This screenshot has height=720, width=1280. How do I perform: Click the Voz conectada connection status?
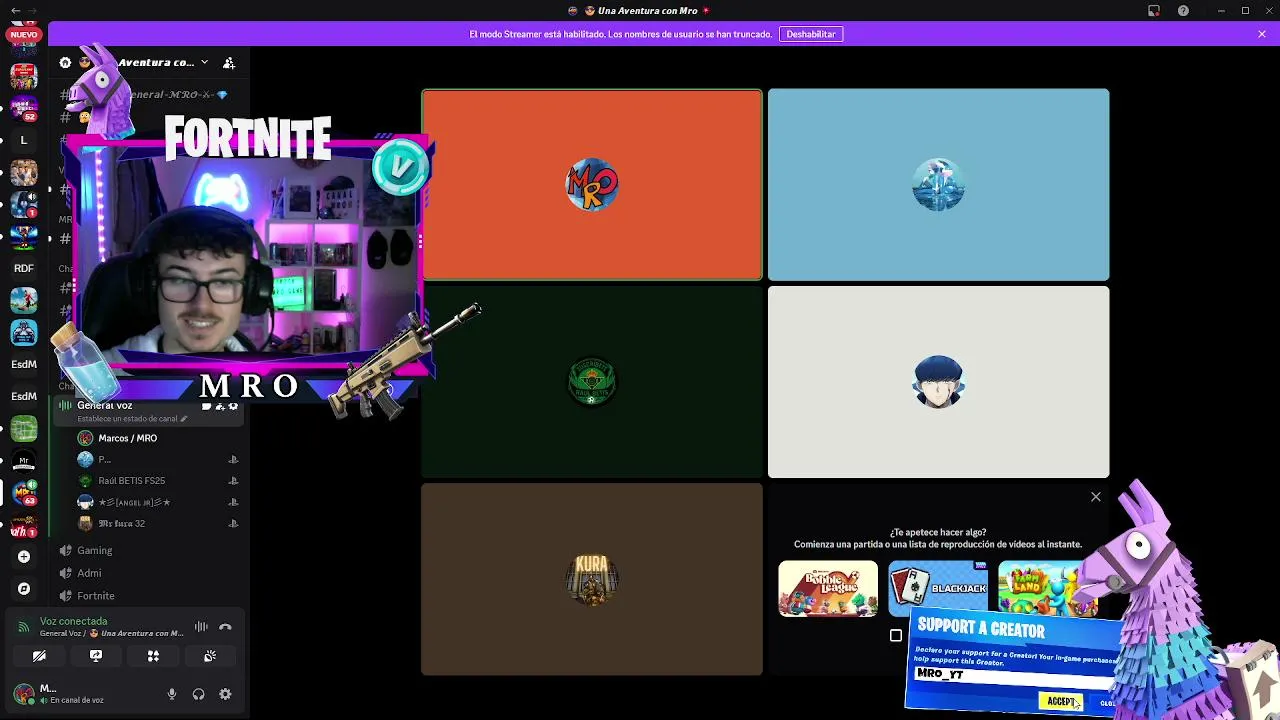pos(73,621)
